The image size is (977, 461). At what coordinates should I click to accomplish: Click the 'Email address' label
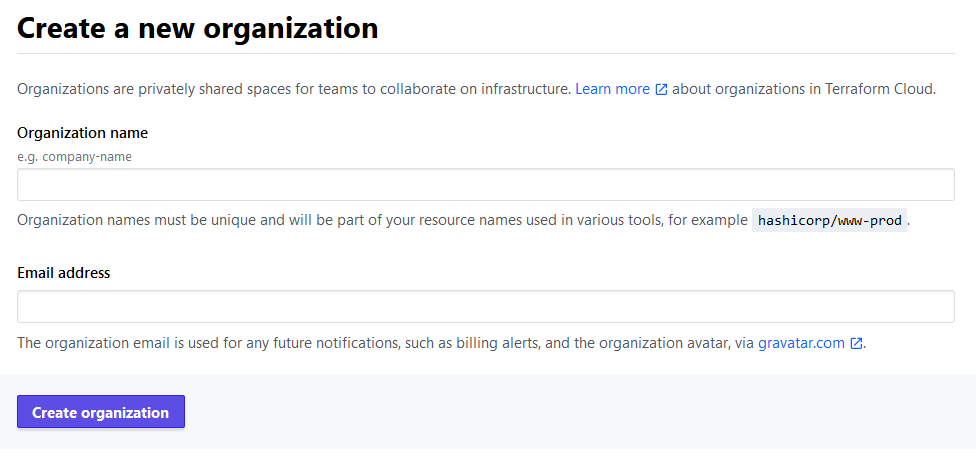(x=64, y=273)
